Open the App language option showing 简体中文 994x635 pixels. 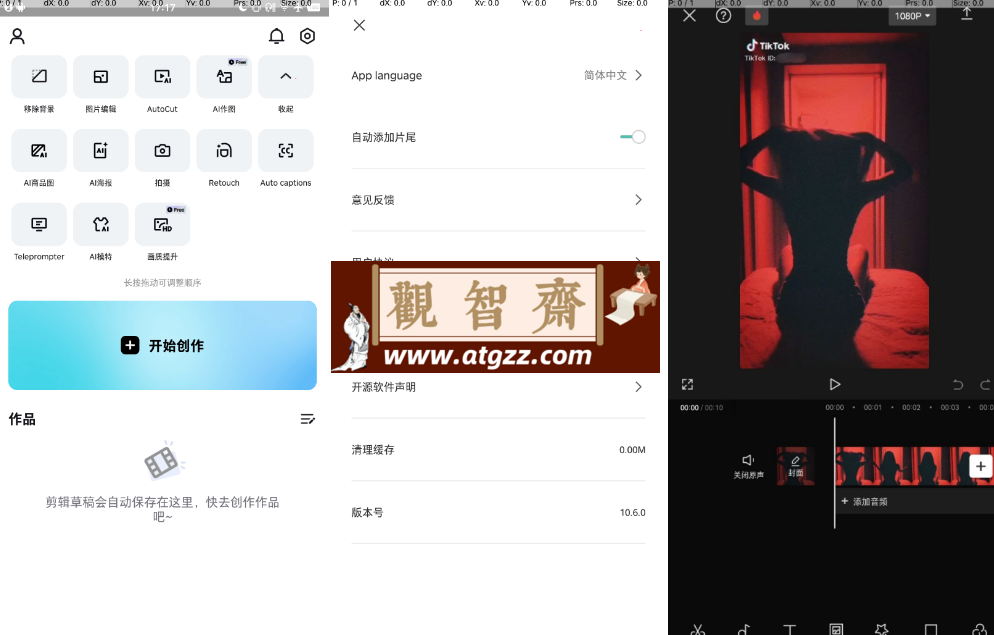[x=498, y=75]
